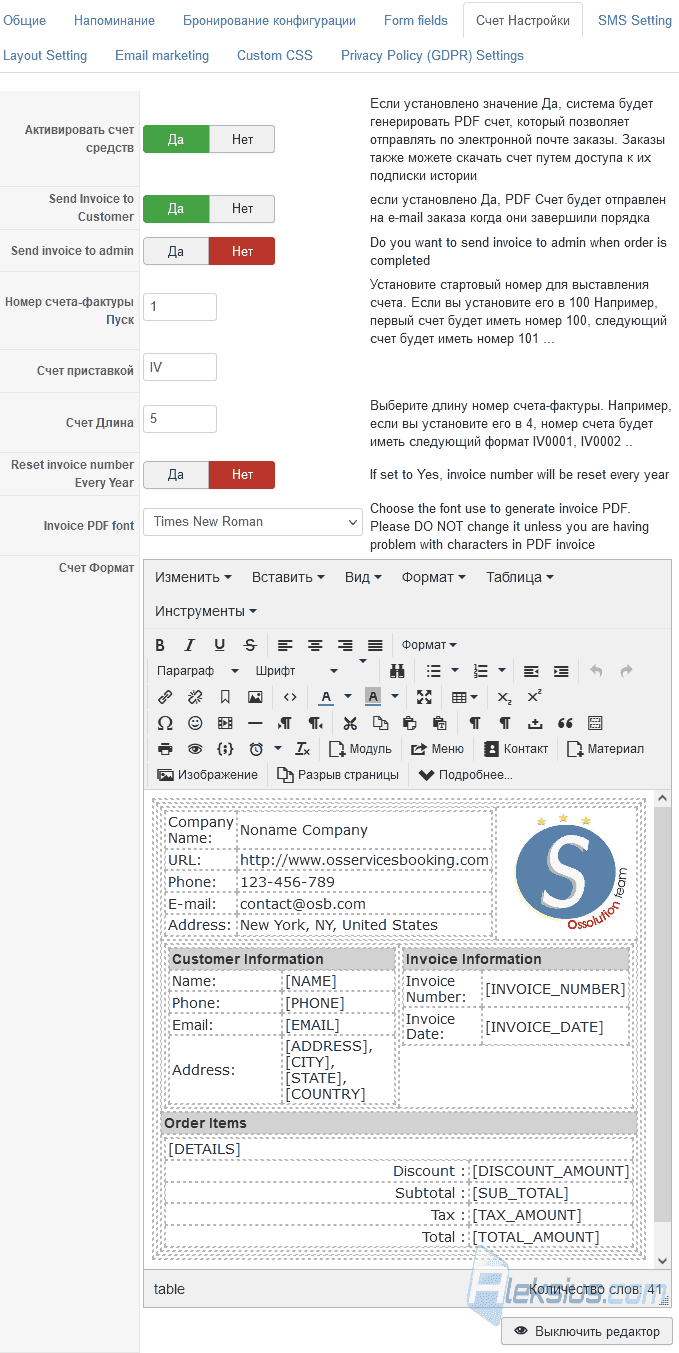This screenshot has height=1353, width=679.
Task: Click the insert link icon
Action: [165, 697]
